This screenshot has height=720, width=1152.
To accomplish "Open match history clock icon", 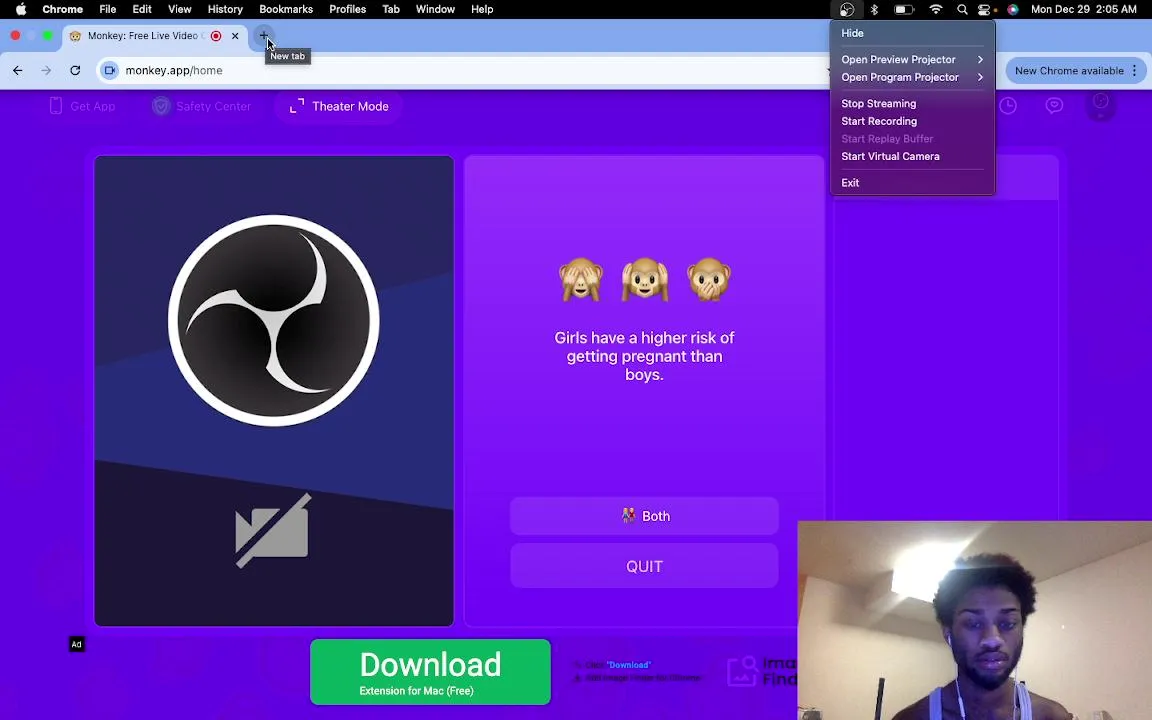I will [x=1008, y=106].
